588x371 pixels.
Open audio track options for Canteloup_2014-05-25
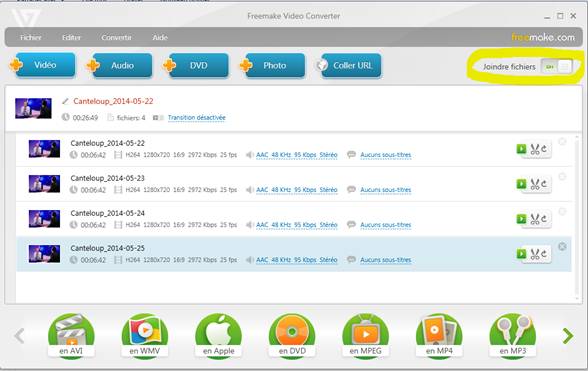[x=297, y=260]
